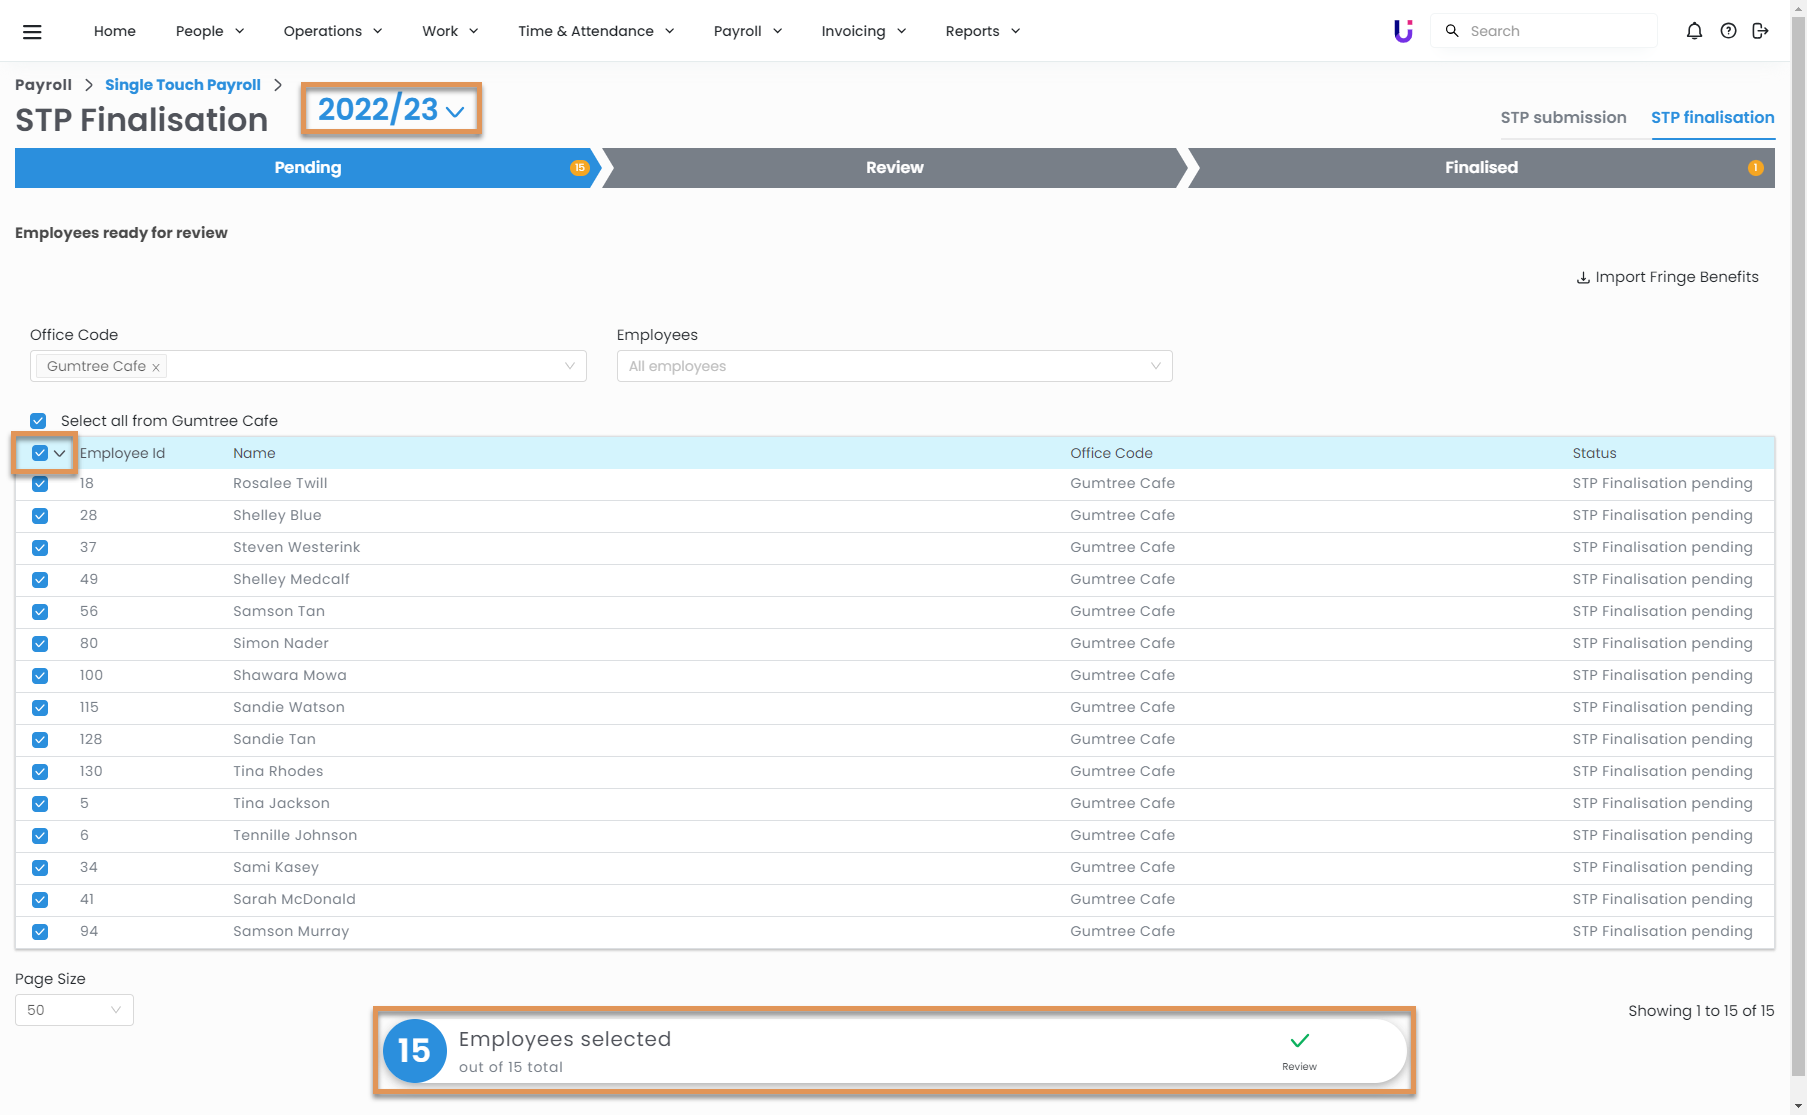Viewport: 1807px width, 1115px height.
Task: Click the logout icon
Action: (1761, 31)
